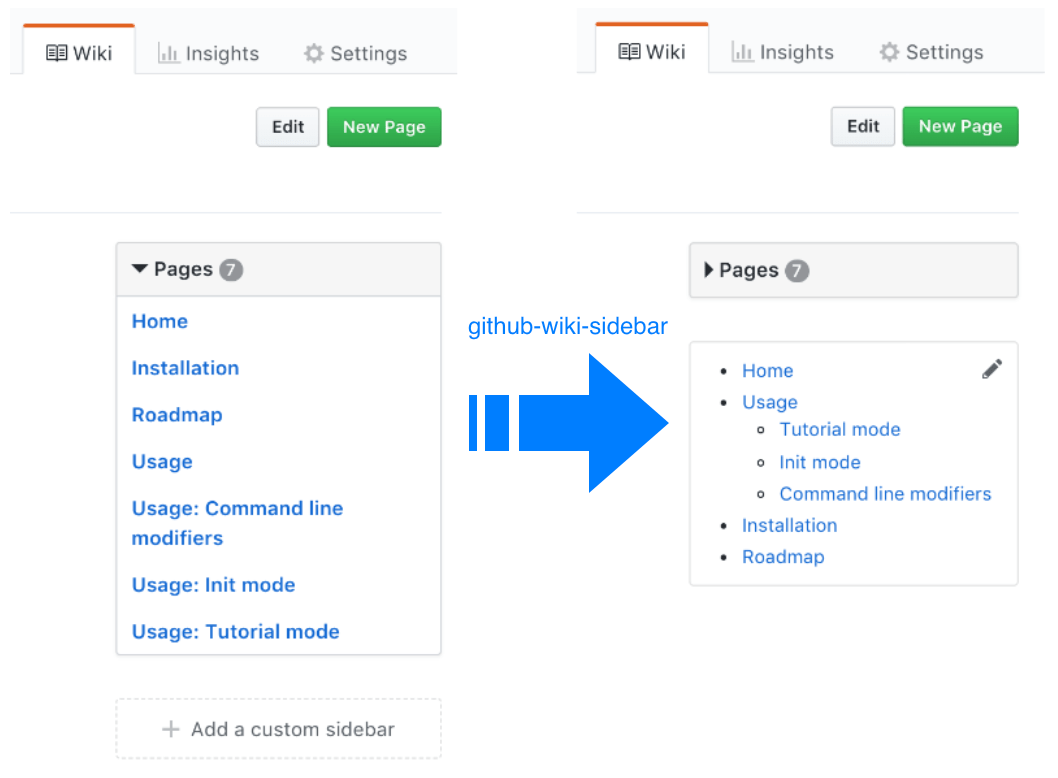Open the Roadmap page
Image resolution: width=1058 pixels, height=778 pixels.
coord(177,414)
